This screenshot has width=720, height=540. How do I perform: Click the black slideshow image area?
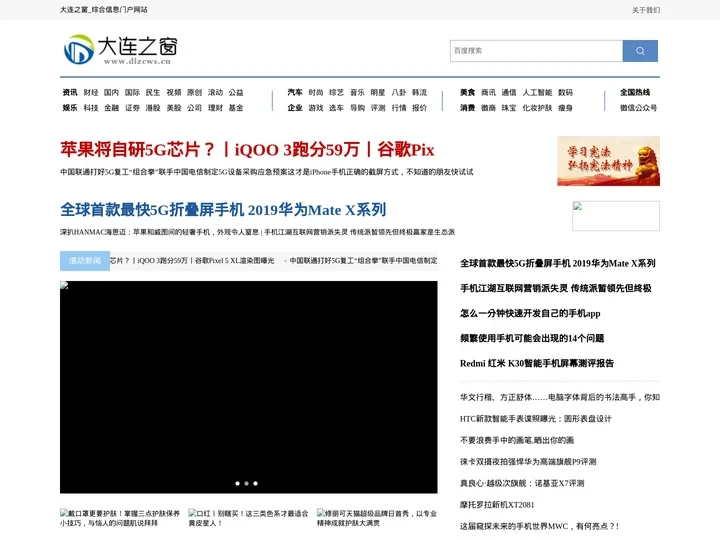(x=248, y=387)
